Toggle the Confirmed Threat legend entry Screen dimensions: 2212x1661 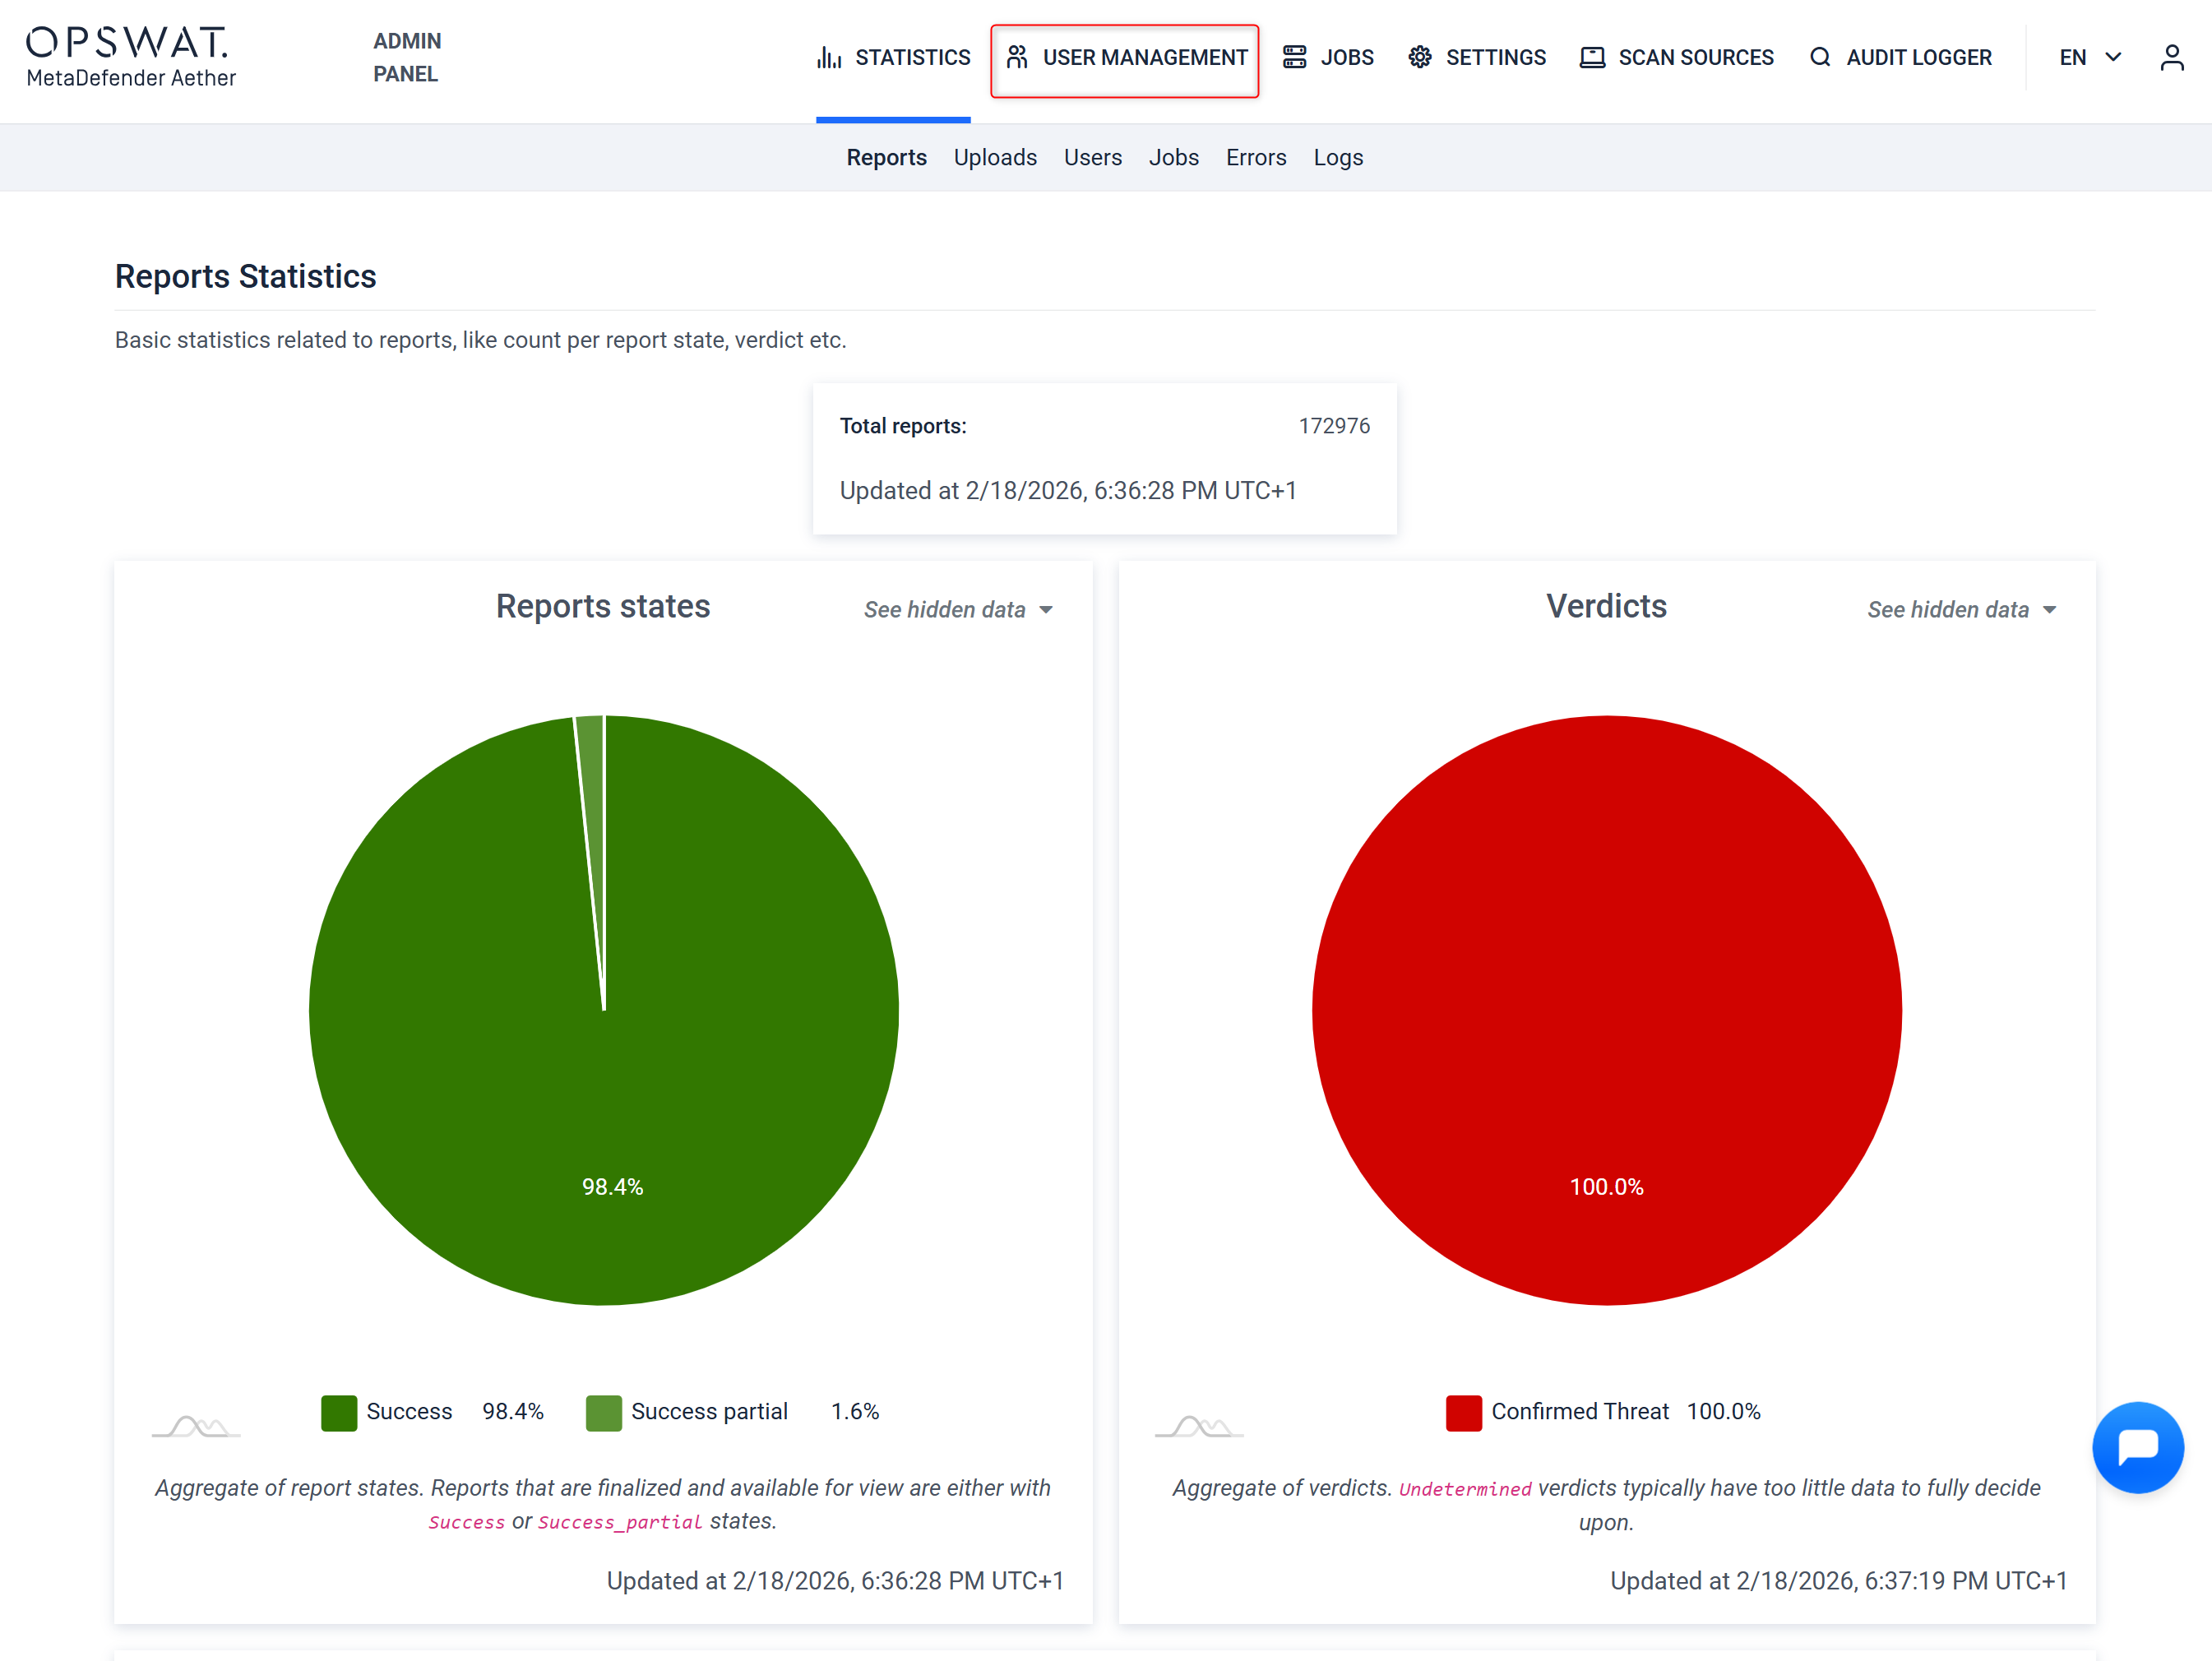(1557, 1411)
